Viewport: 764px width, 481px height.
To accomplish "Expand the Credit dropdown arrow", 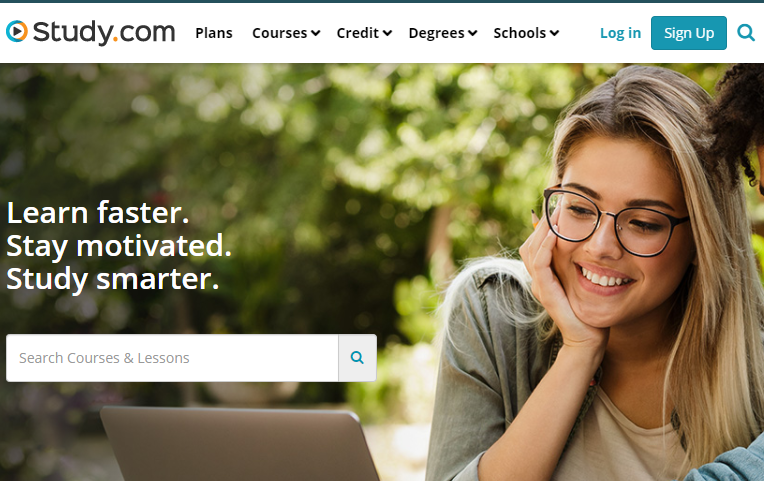I will pyautogui.click(x=387, y=33).
